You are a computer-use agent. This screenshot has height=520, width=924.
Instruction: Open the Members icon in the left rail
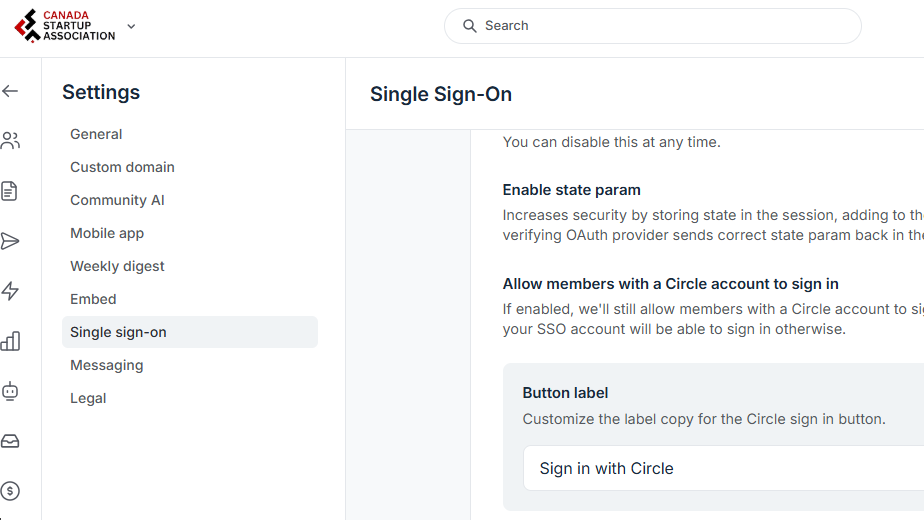tap(10, 141)
